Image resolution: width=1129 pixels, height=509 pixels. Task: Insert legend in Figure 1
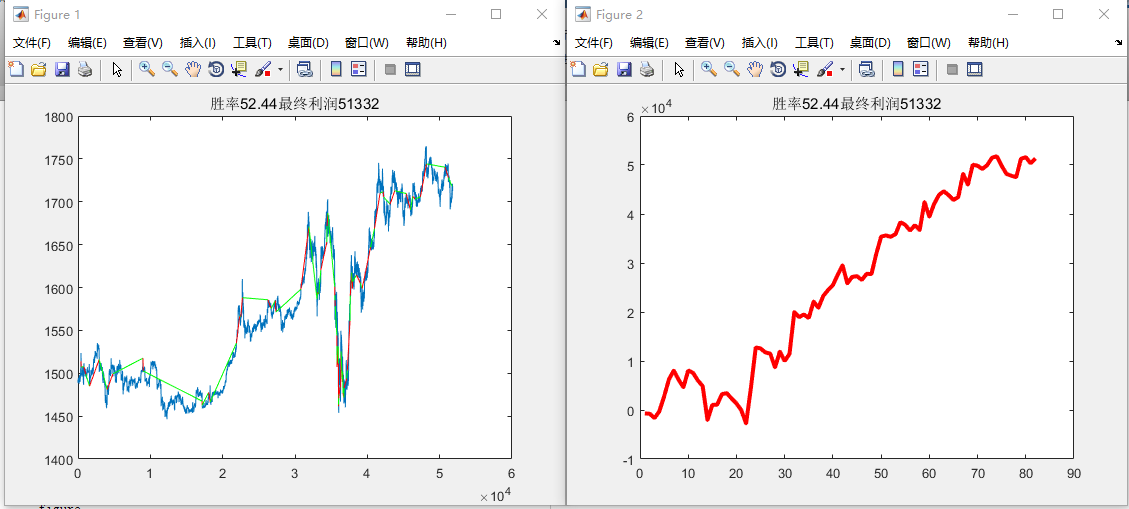pyautogui.click(x=359, y=69)
